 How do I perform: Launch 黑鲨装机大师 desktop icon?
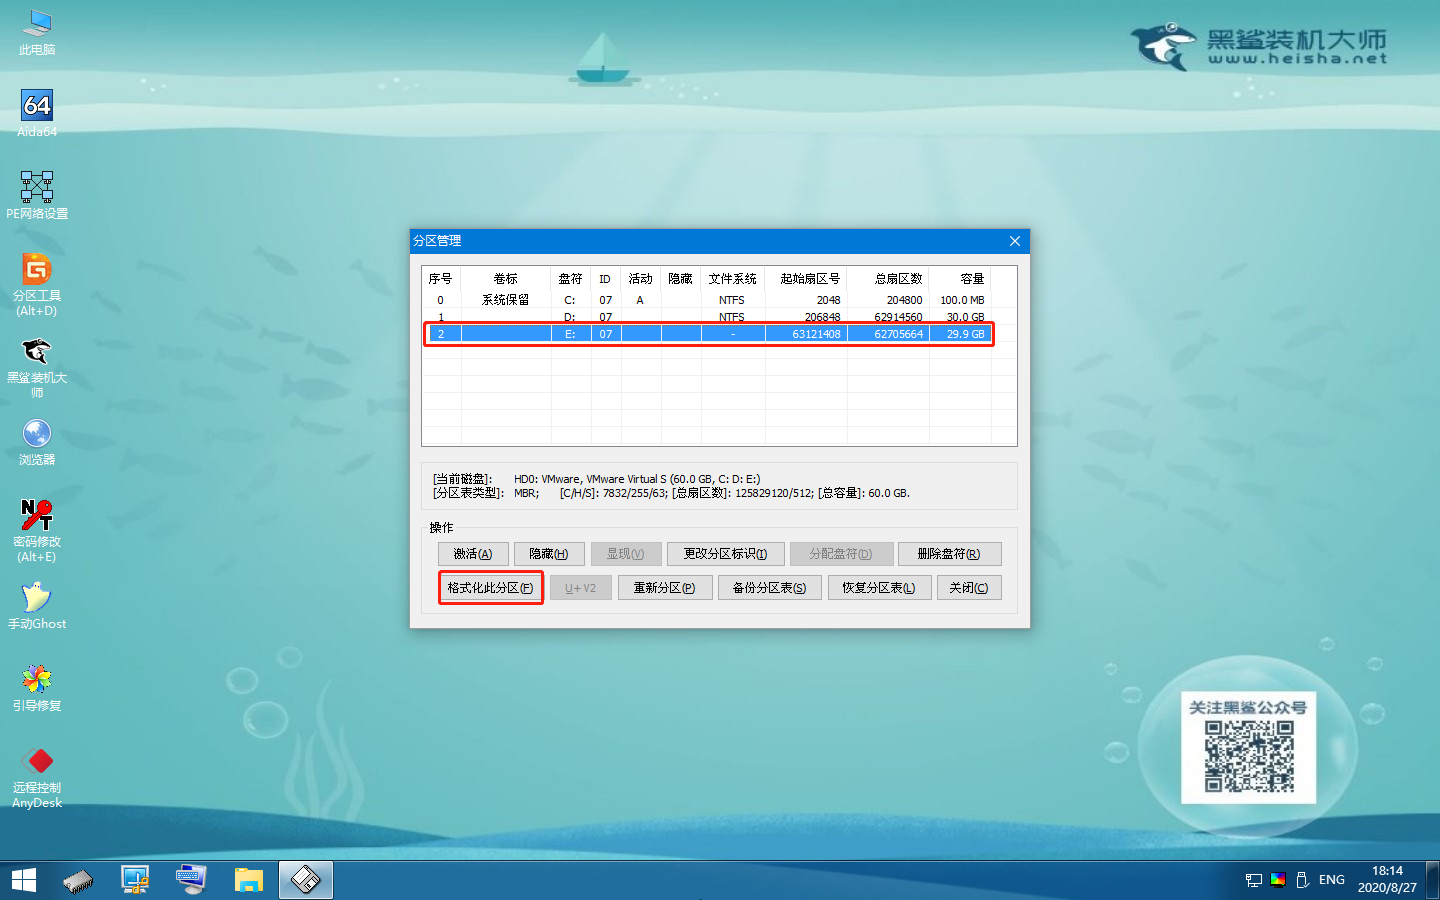(x=37, y=367)
